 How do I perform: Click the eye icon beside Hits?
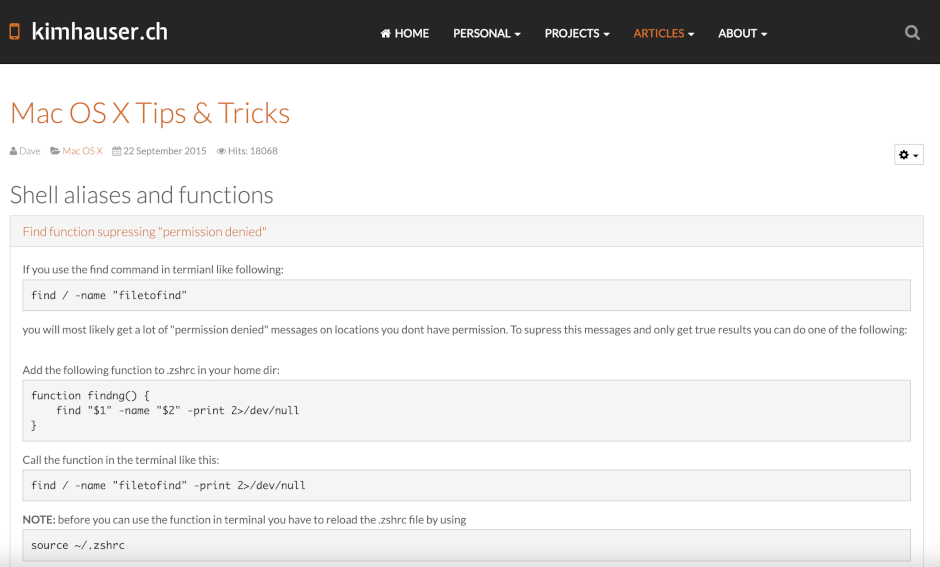(221, 151)
